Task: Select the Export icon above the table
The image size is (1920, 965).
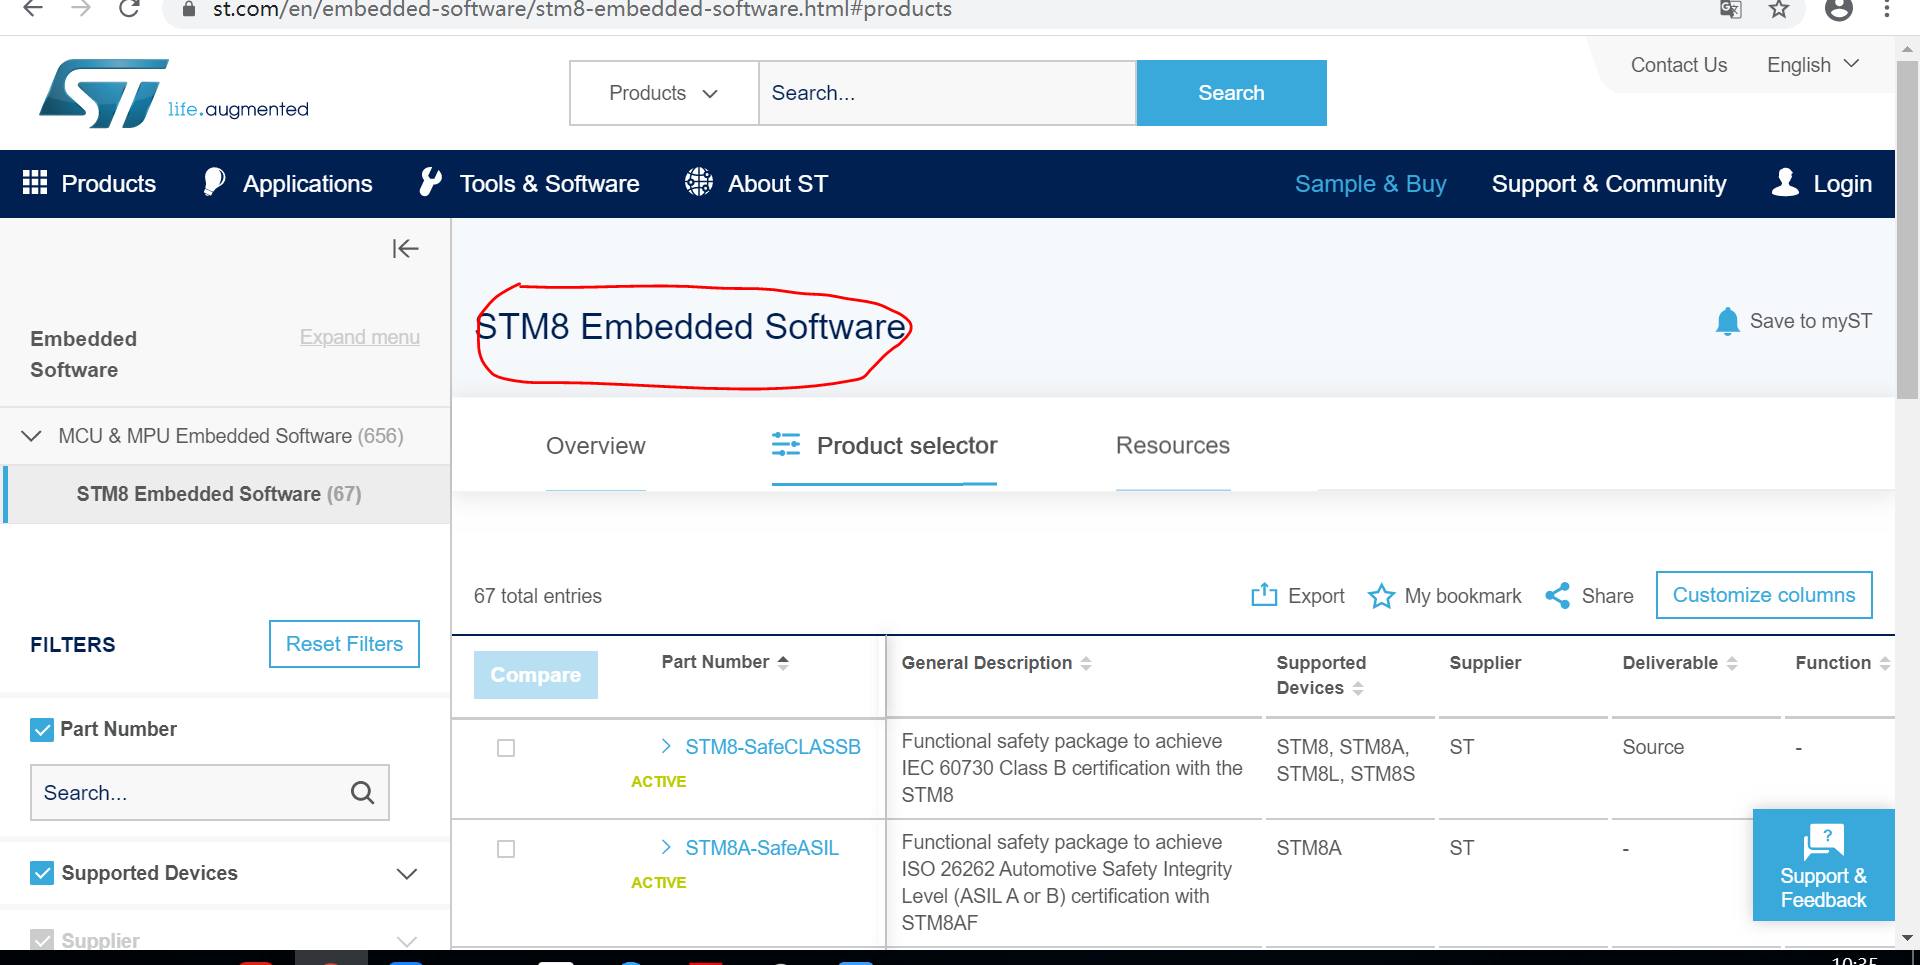Action: point(1266,595)
